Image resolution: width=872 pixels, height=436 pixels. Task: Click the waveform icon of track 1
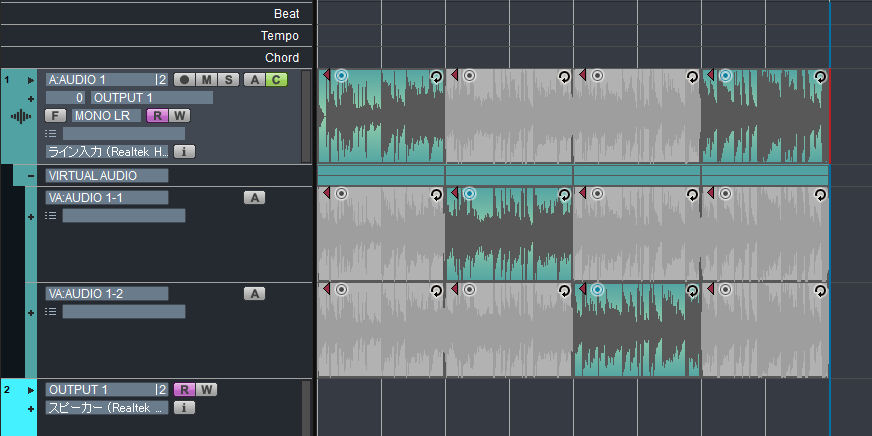click(x=21, y=116)
